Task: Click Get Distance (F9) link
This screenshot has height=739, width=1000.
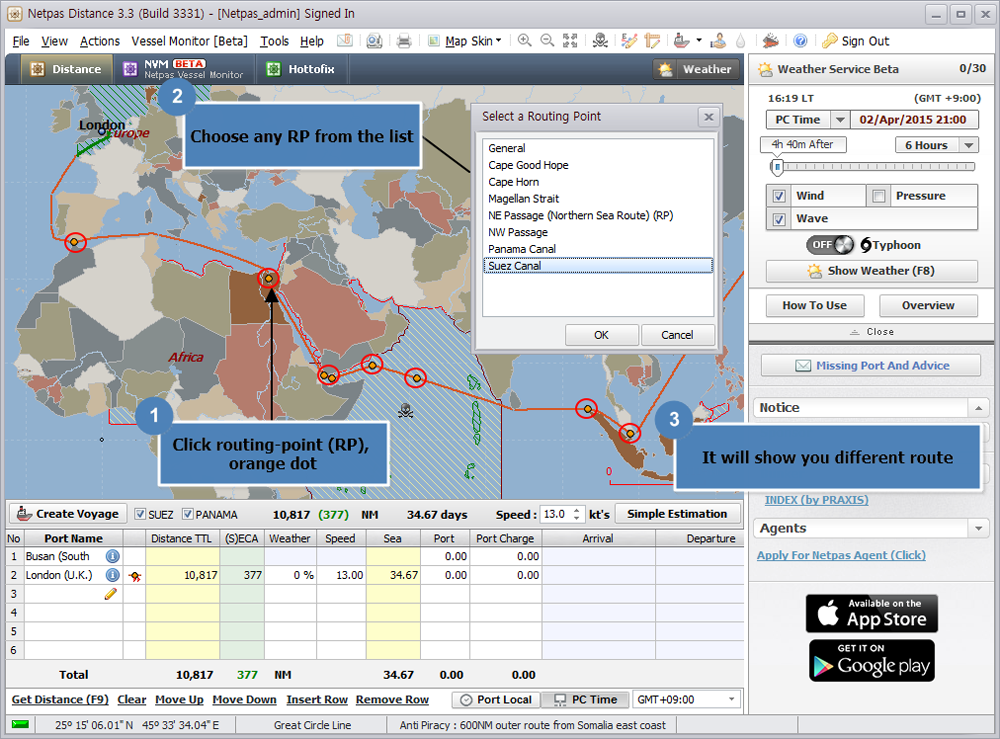Action: (x=60, y=699)
